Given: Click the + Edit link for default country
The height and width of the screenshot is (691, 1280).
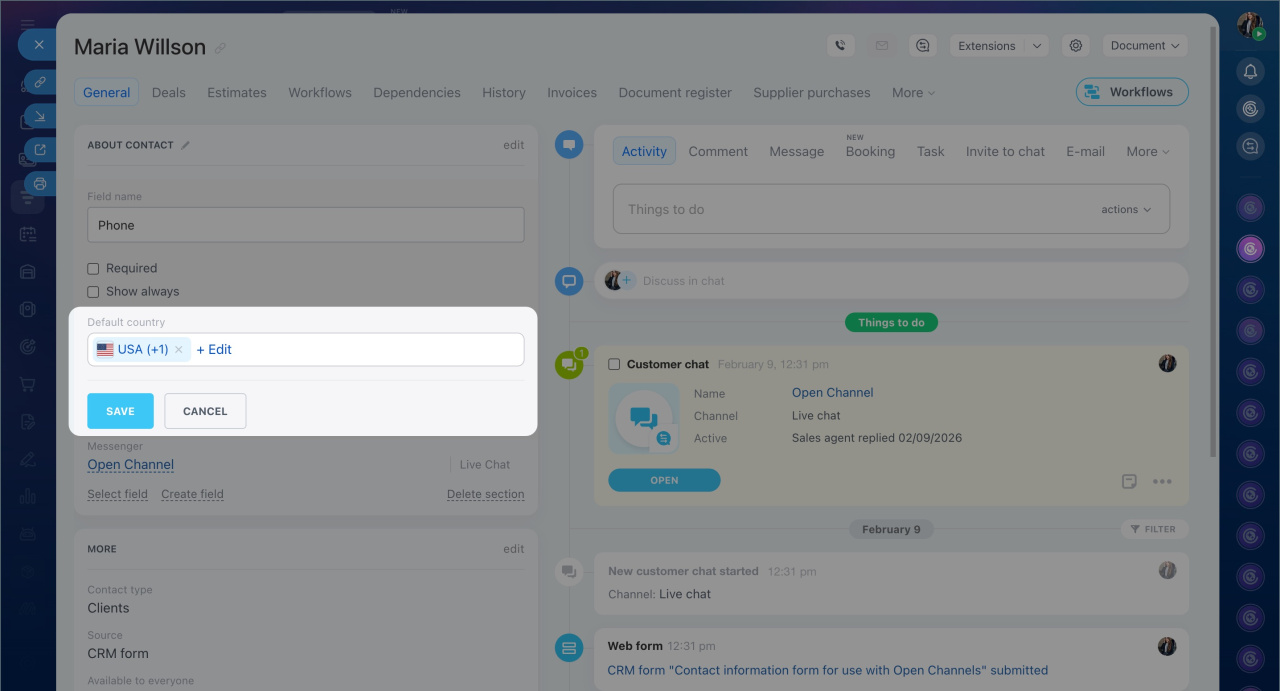Looking at the screenshot, I should pyautogui.click(x=214, y=350).
